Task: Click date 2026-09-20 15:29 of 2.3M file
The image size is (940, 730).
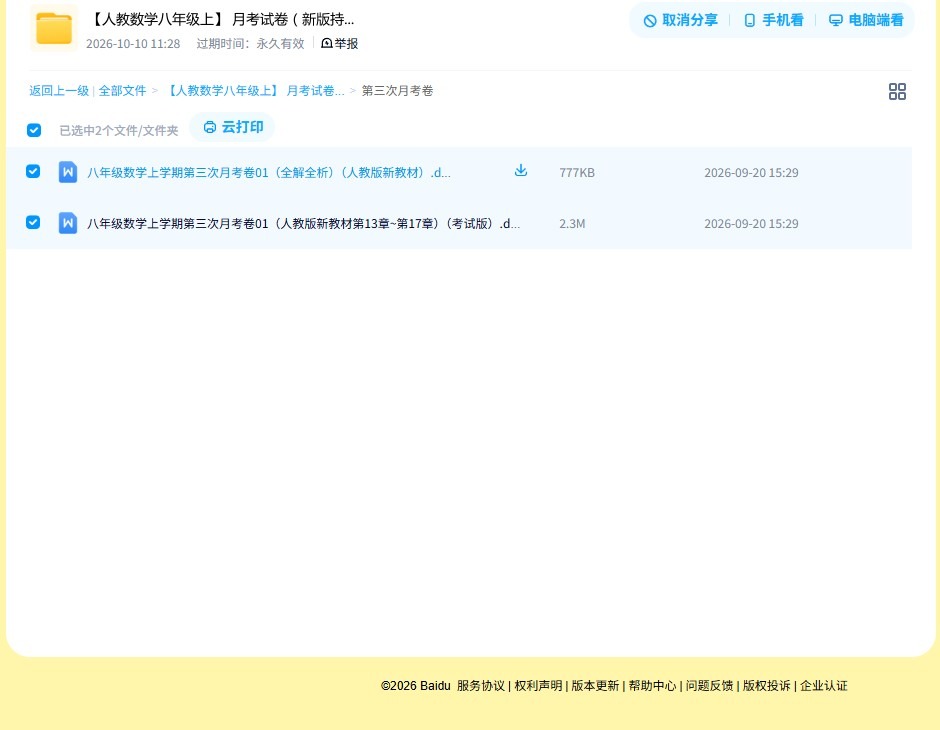Action: 751,224
